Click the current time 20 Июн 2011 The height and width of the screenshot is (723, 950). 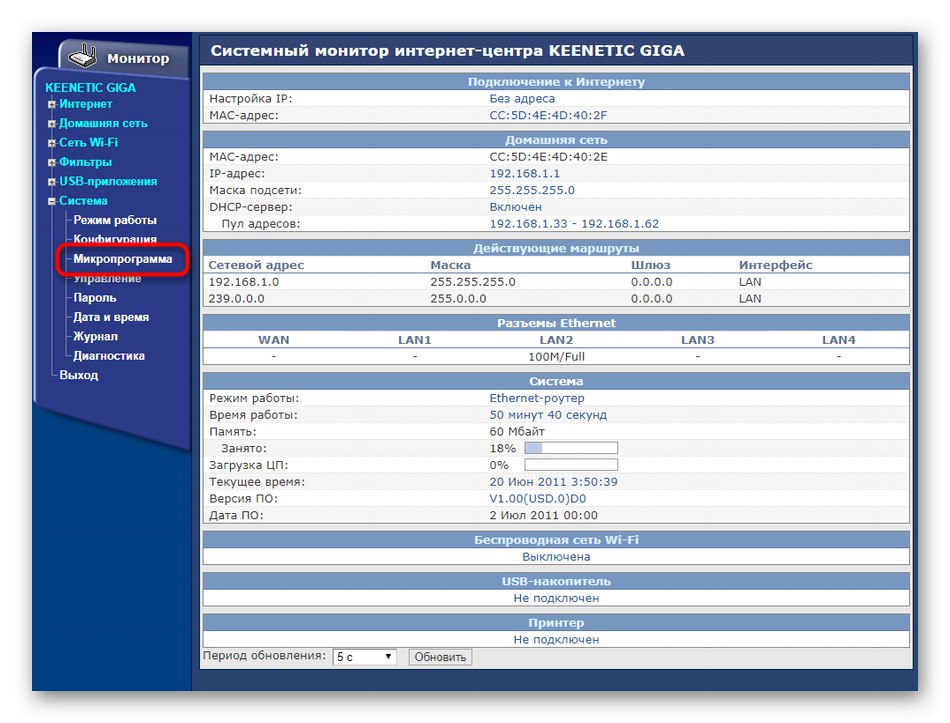tap(554, 482)
